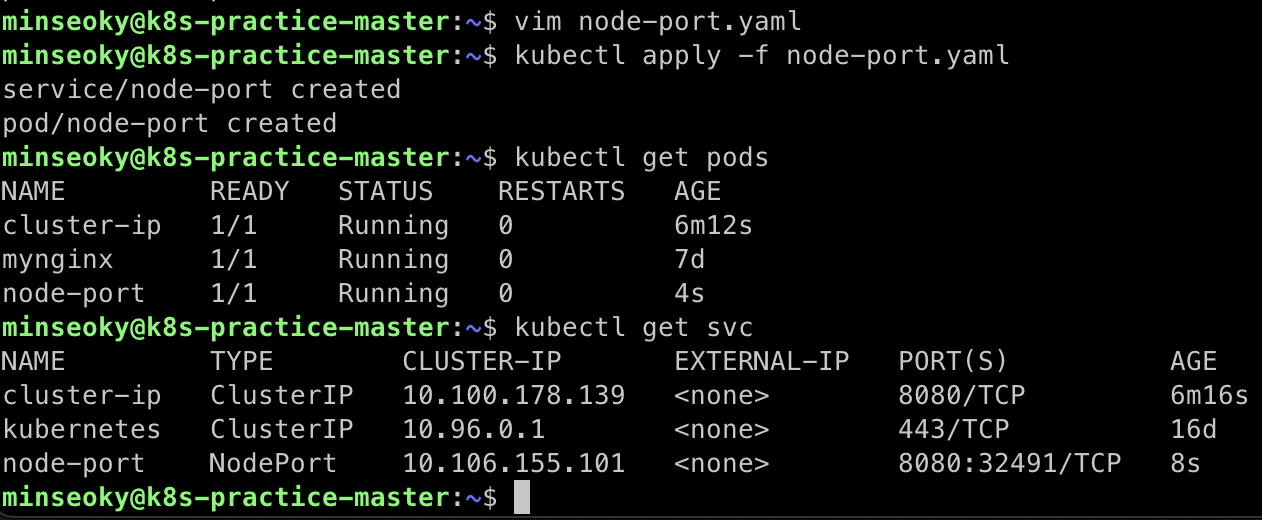
Task: Click the kubernetes service name
Action: pyautogui.click(x=82, y=429)
